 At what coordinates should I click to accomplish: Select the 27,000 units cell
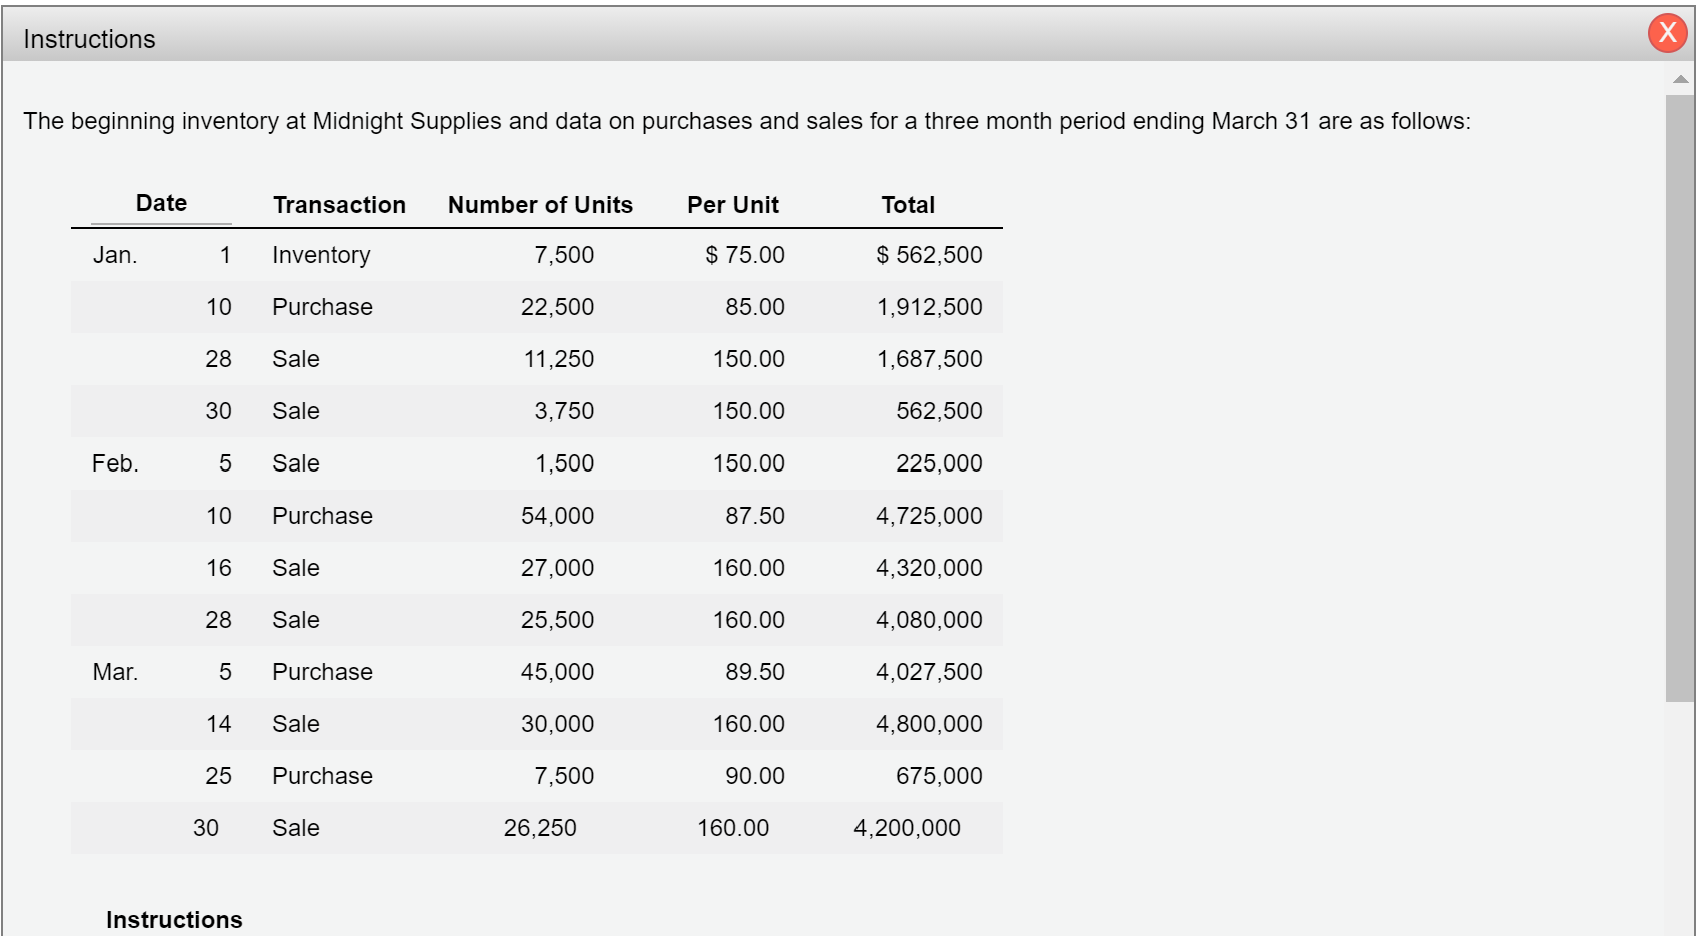tap(557, 568)
